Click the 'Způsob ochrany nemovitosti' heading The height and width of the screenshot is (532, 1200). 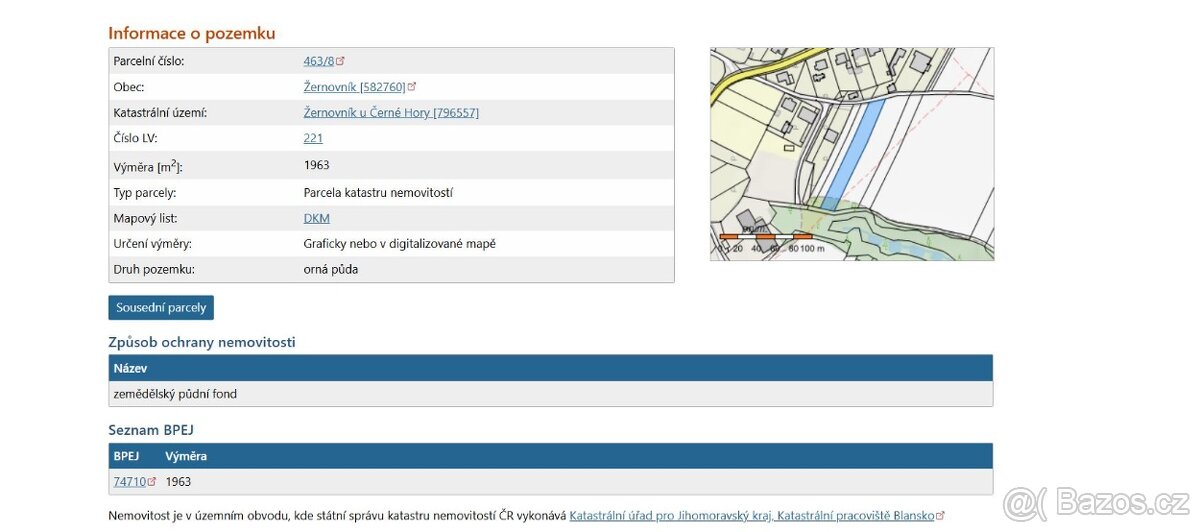point(202,342)
